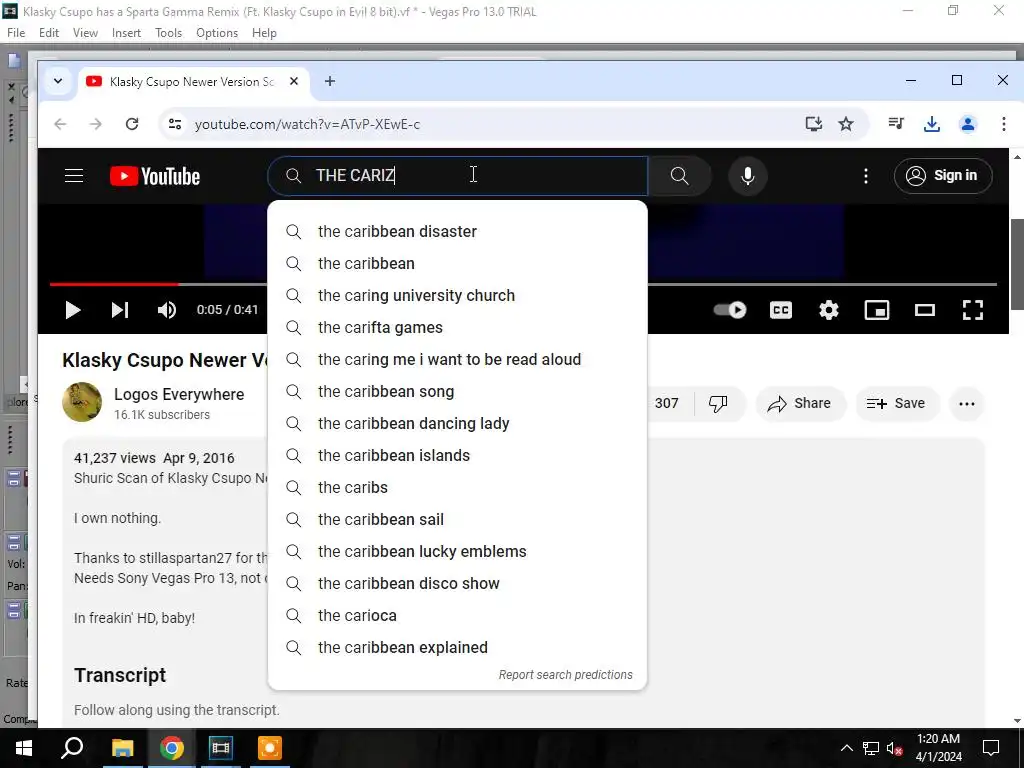
Task: Open Vegas Pro Options menu
Action: click(x=217, y=33)
